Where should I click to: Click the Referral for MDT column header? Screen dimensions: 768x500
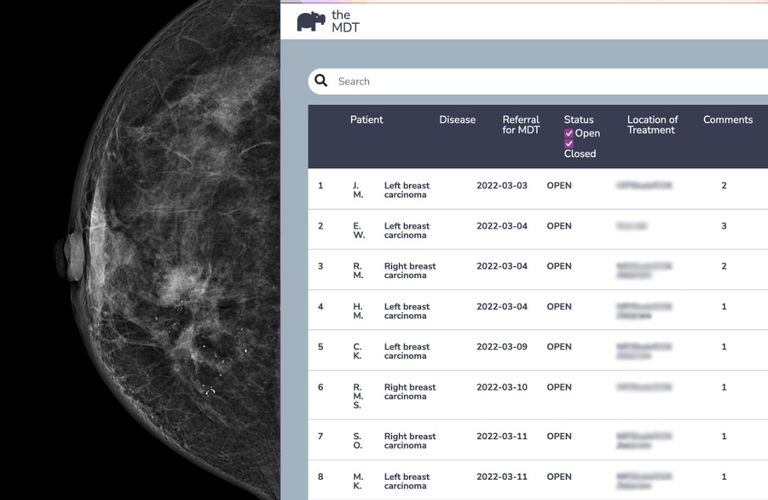(521, 125)
